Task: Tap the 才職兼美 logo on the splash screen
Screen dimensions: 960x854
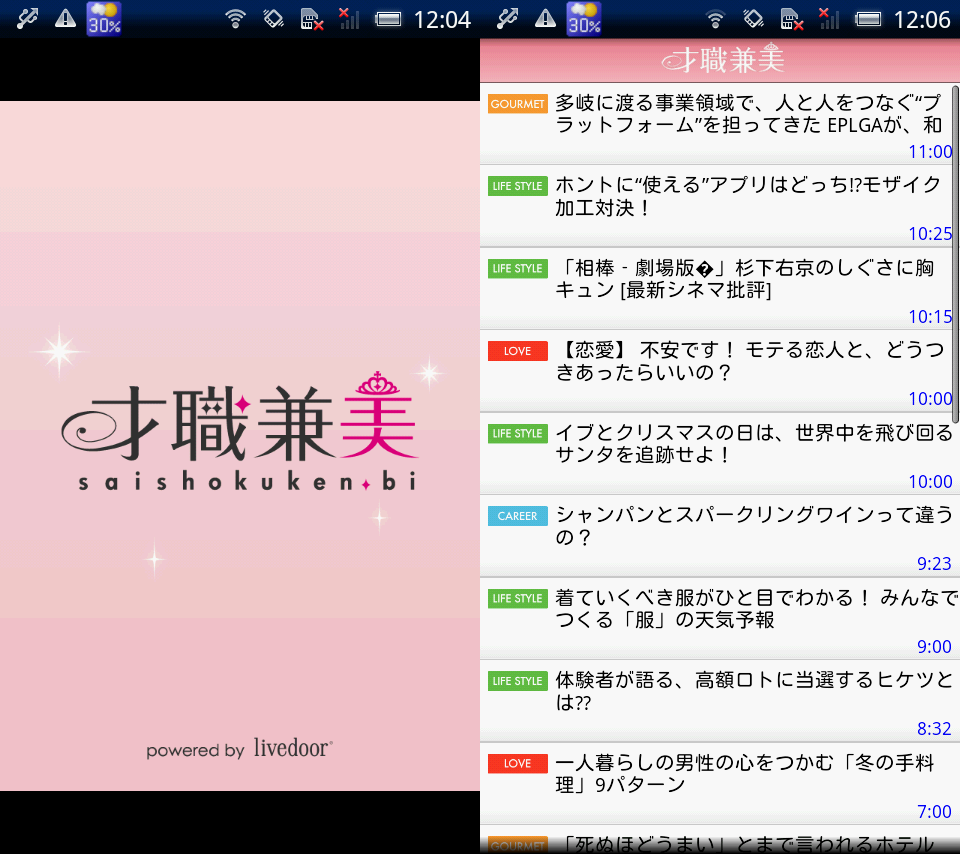Action: (x=240, y=418)
